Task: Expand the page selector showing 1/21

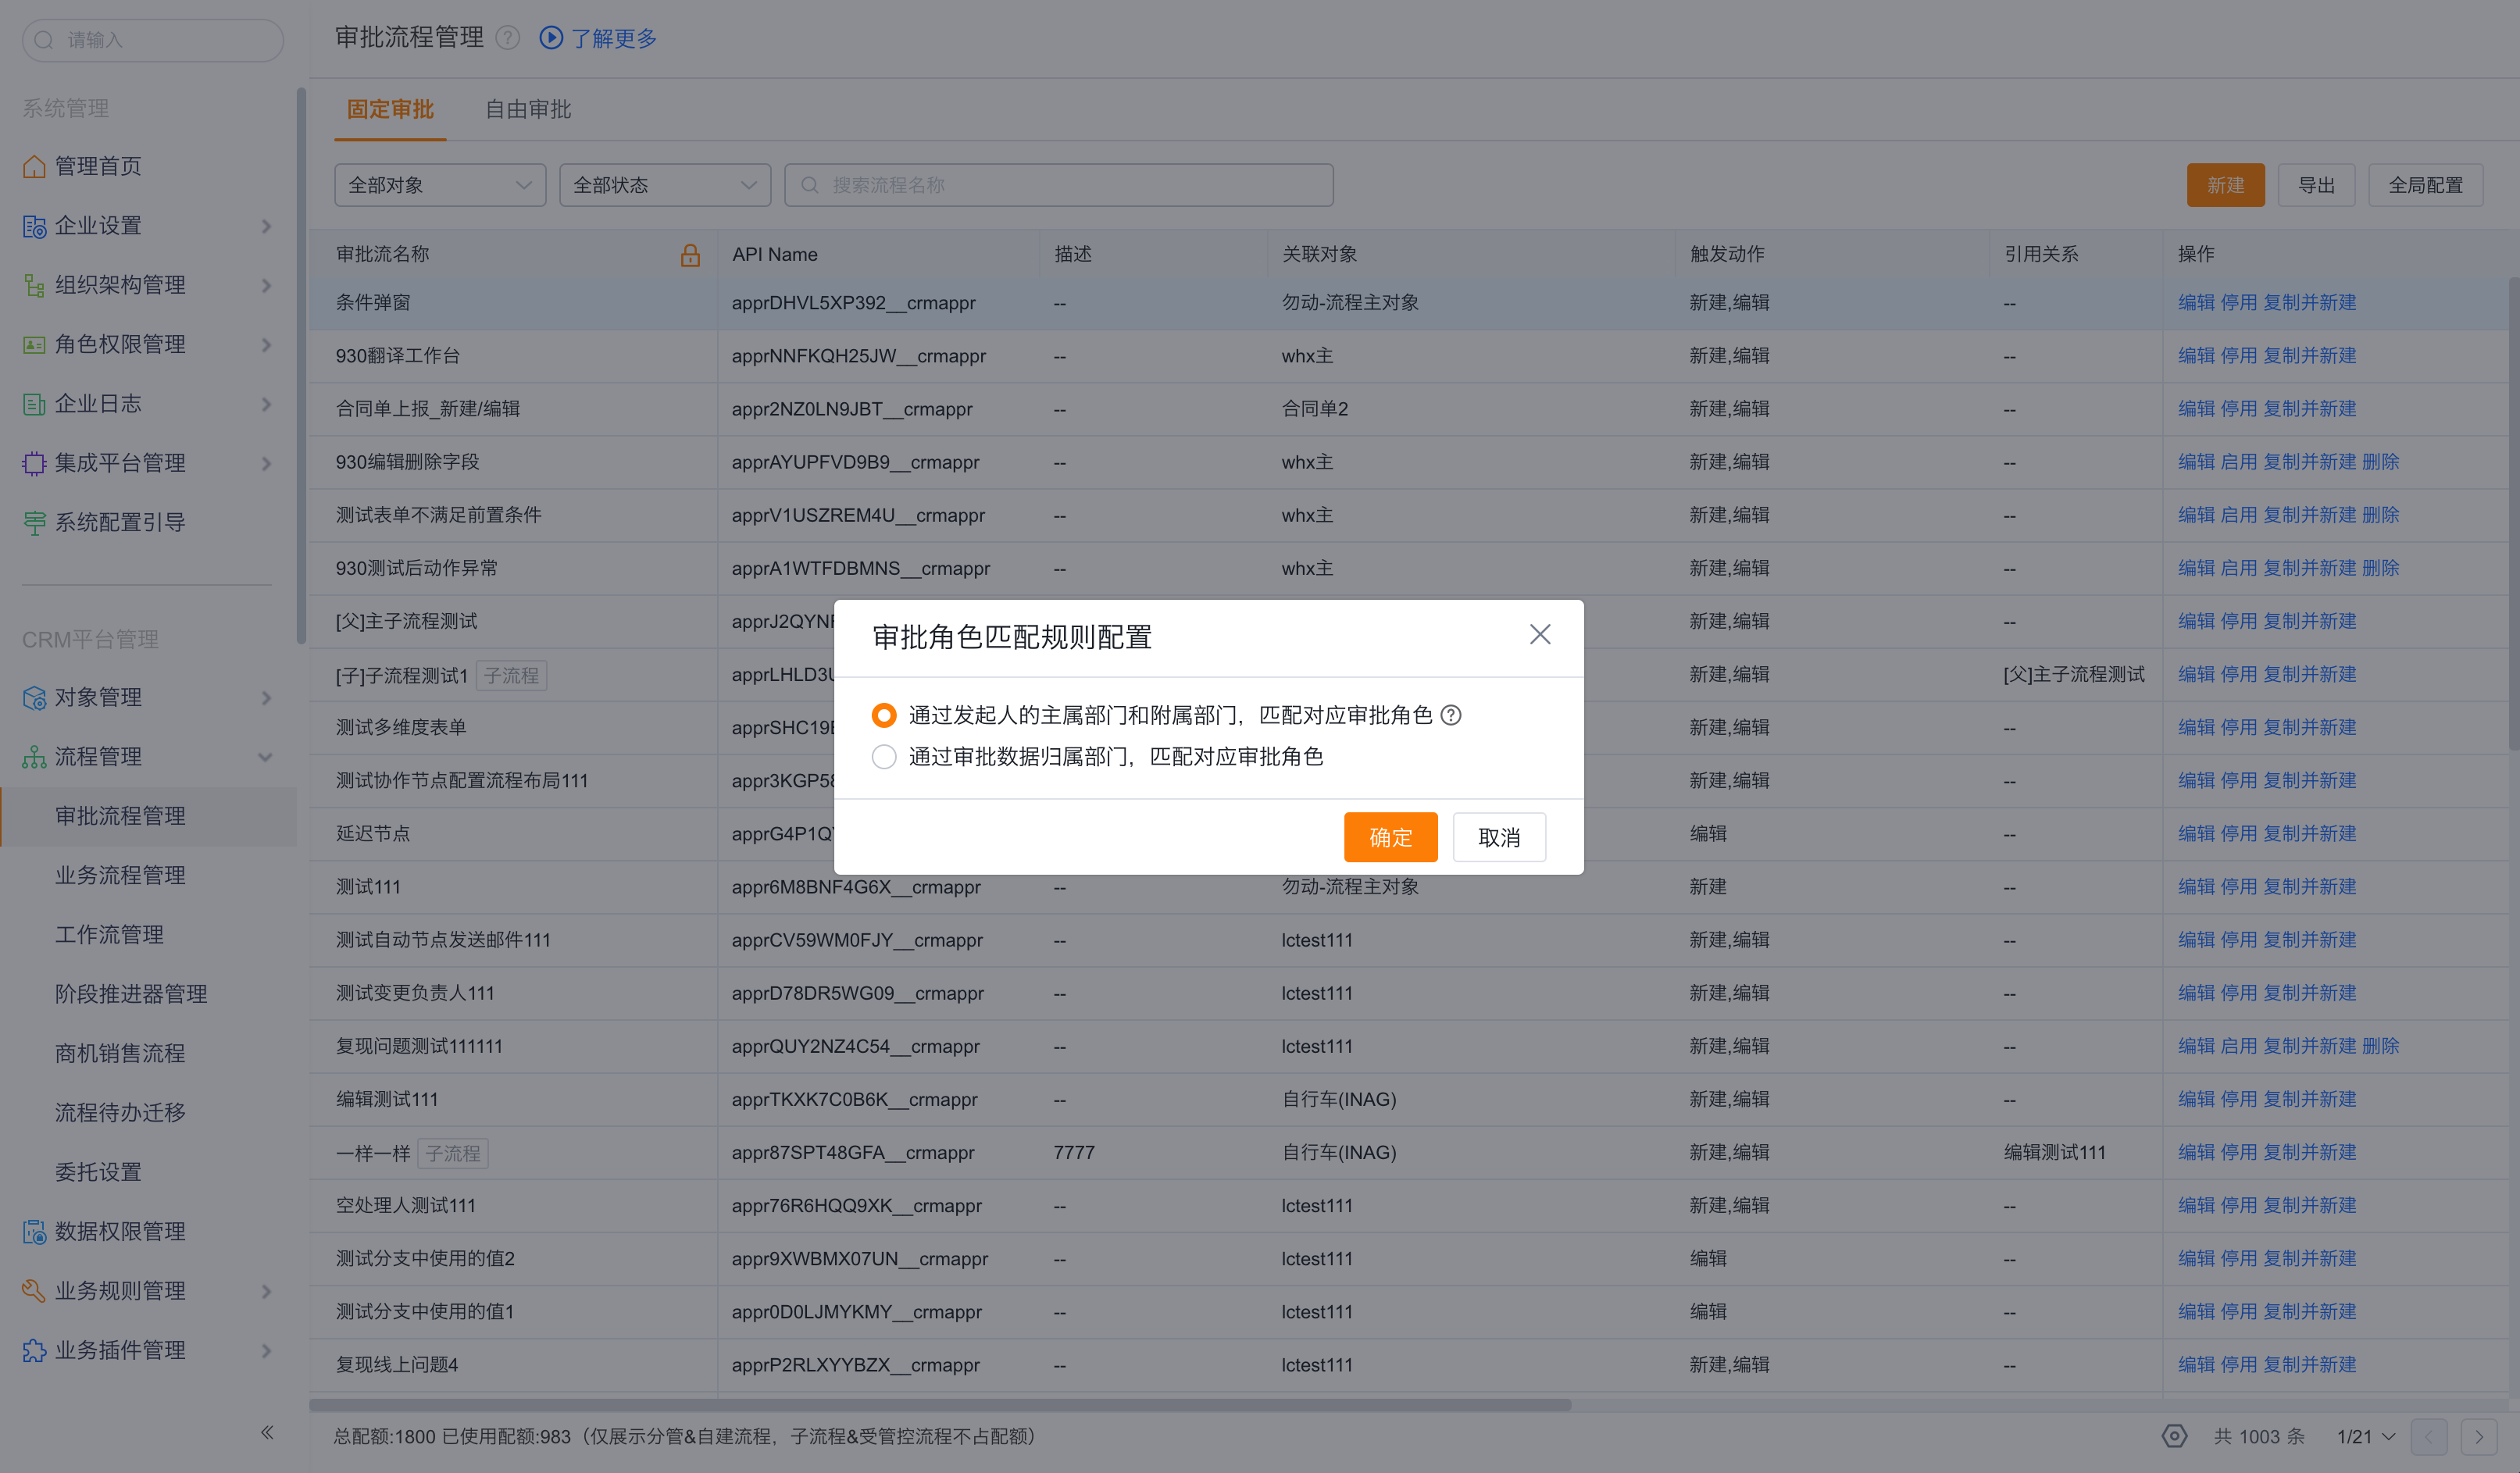Action: [x=2363, y=1436]
